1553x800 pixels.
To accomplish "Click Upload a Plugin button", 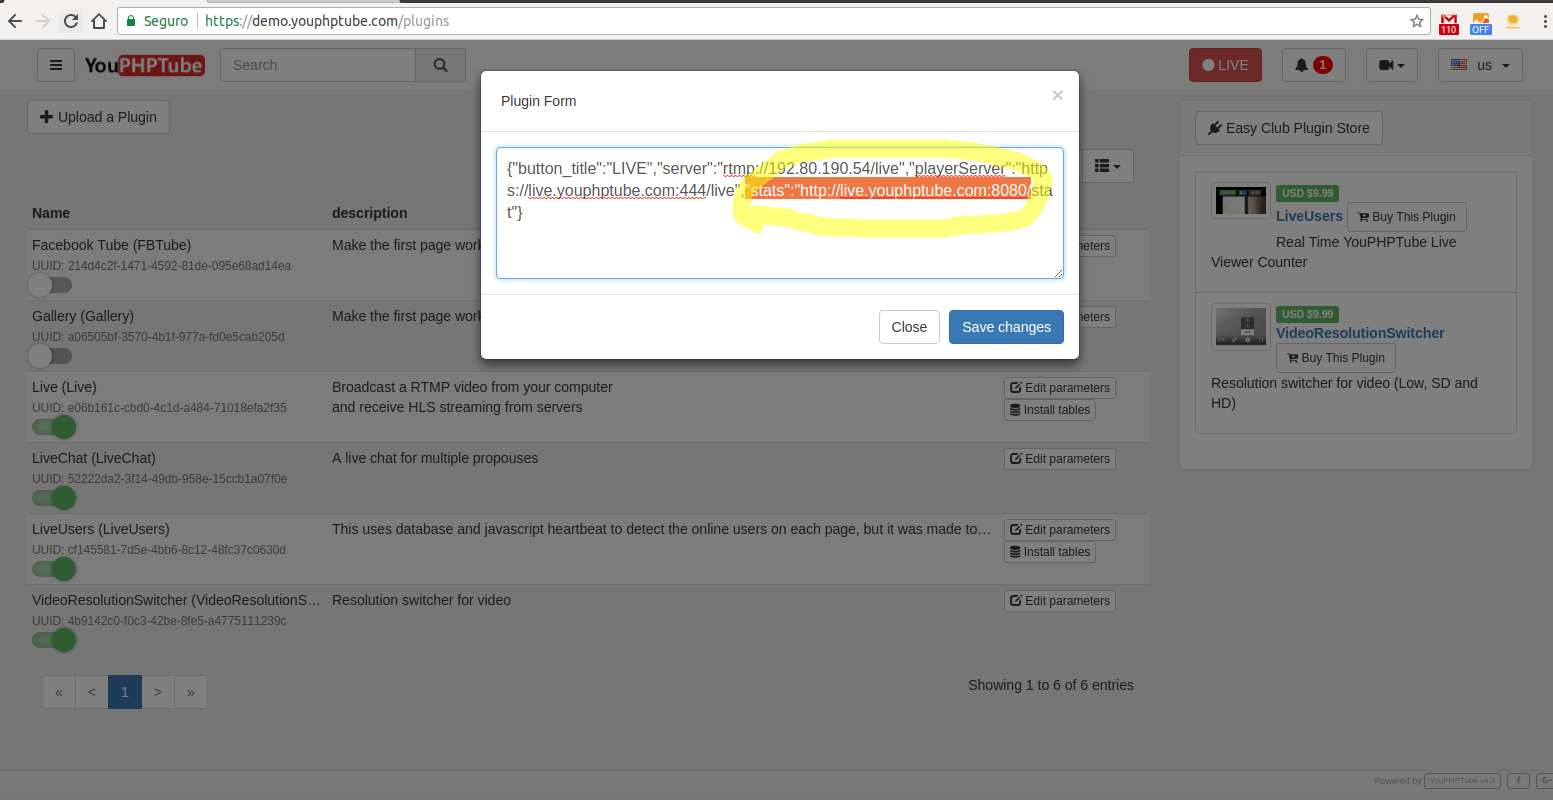I will coord(98,117).
